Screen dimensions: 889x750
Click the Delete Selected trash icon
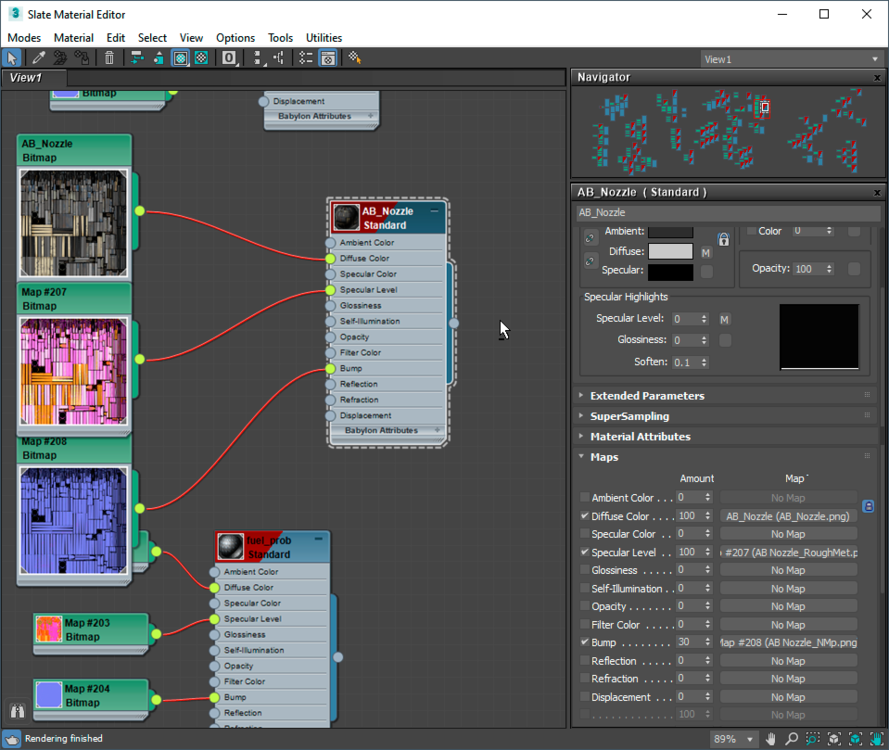109,59
